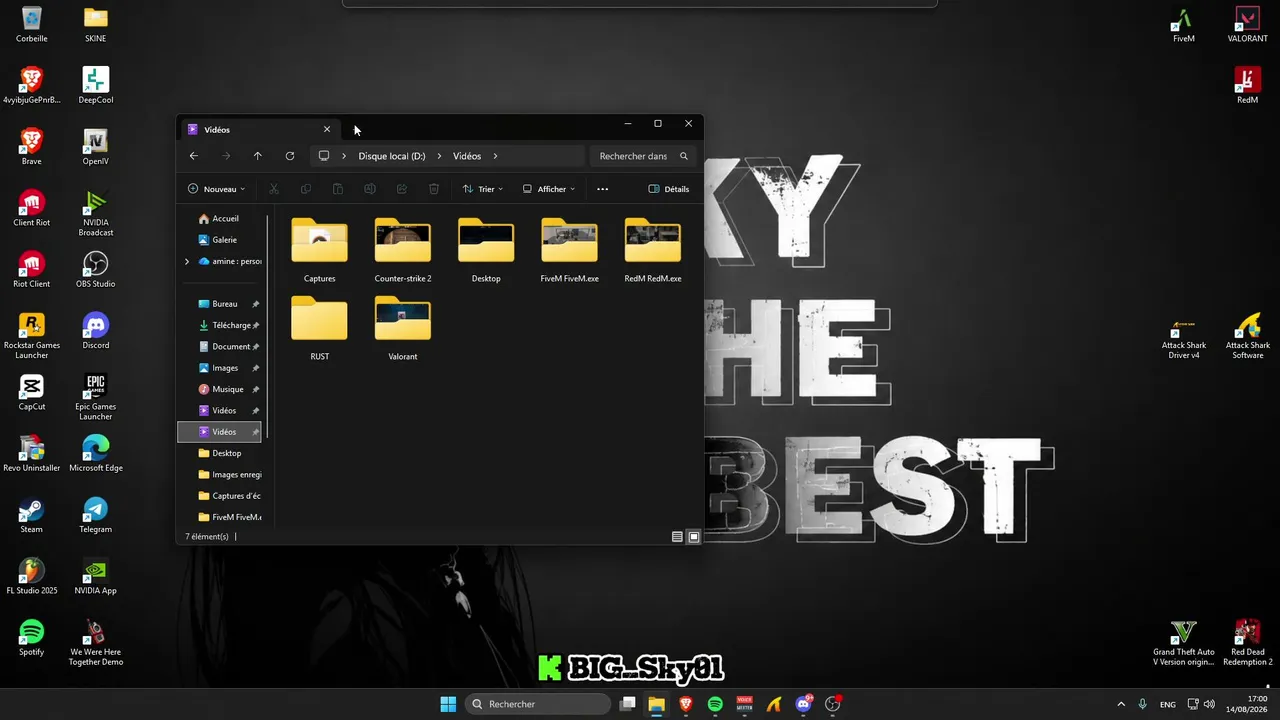Click the taskbar Rechercher search box
Screen dimensions: 1280x720
538,704
